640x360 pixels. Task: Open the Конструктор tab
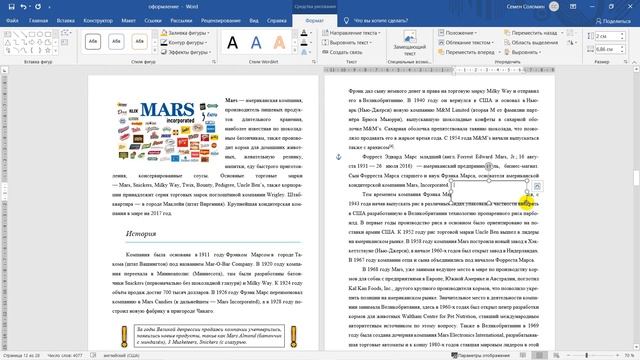coord(98,20)
